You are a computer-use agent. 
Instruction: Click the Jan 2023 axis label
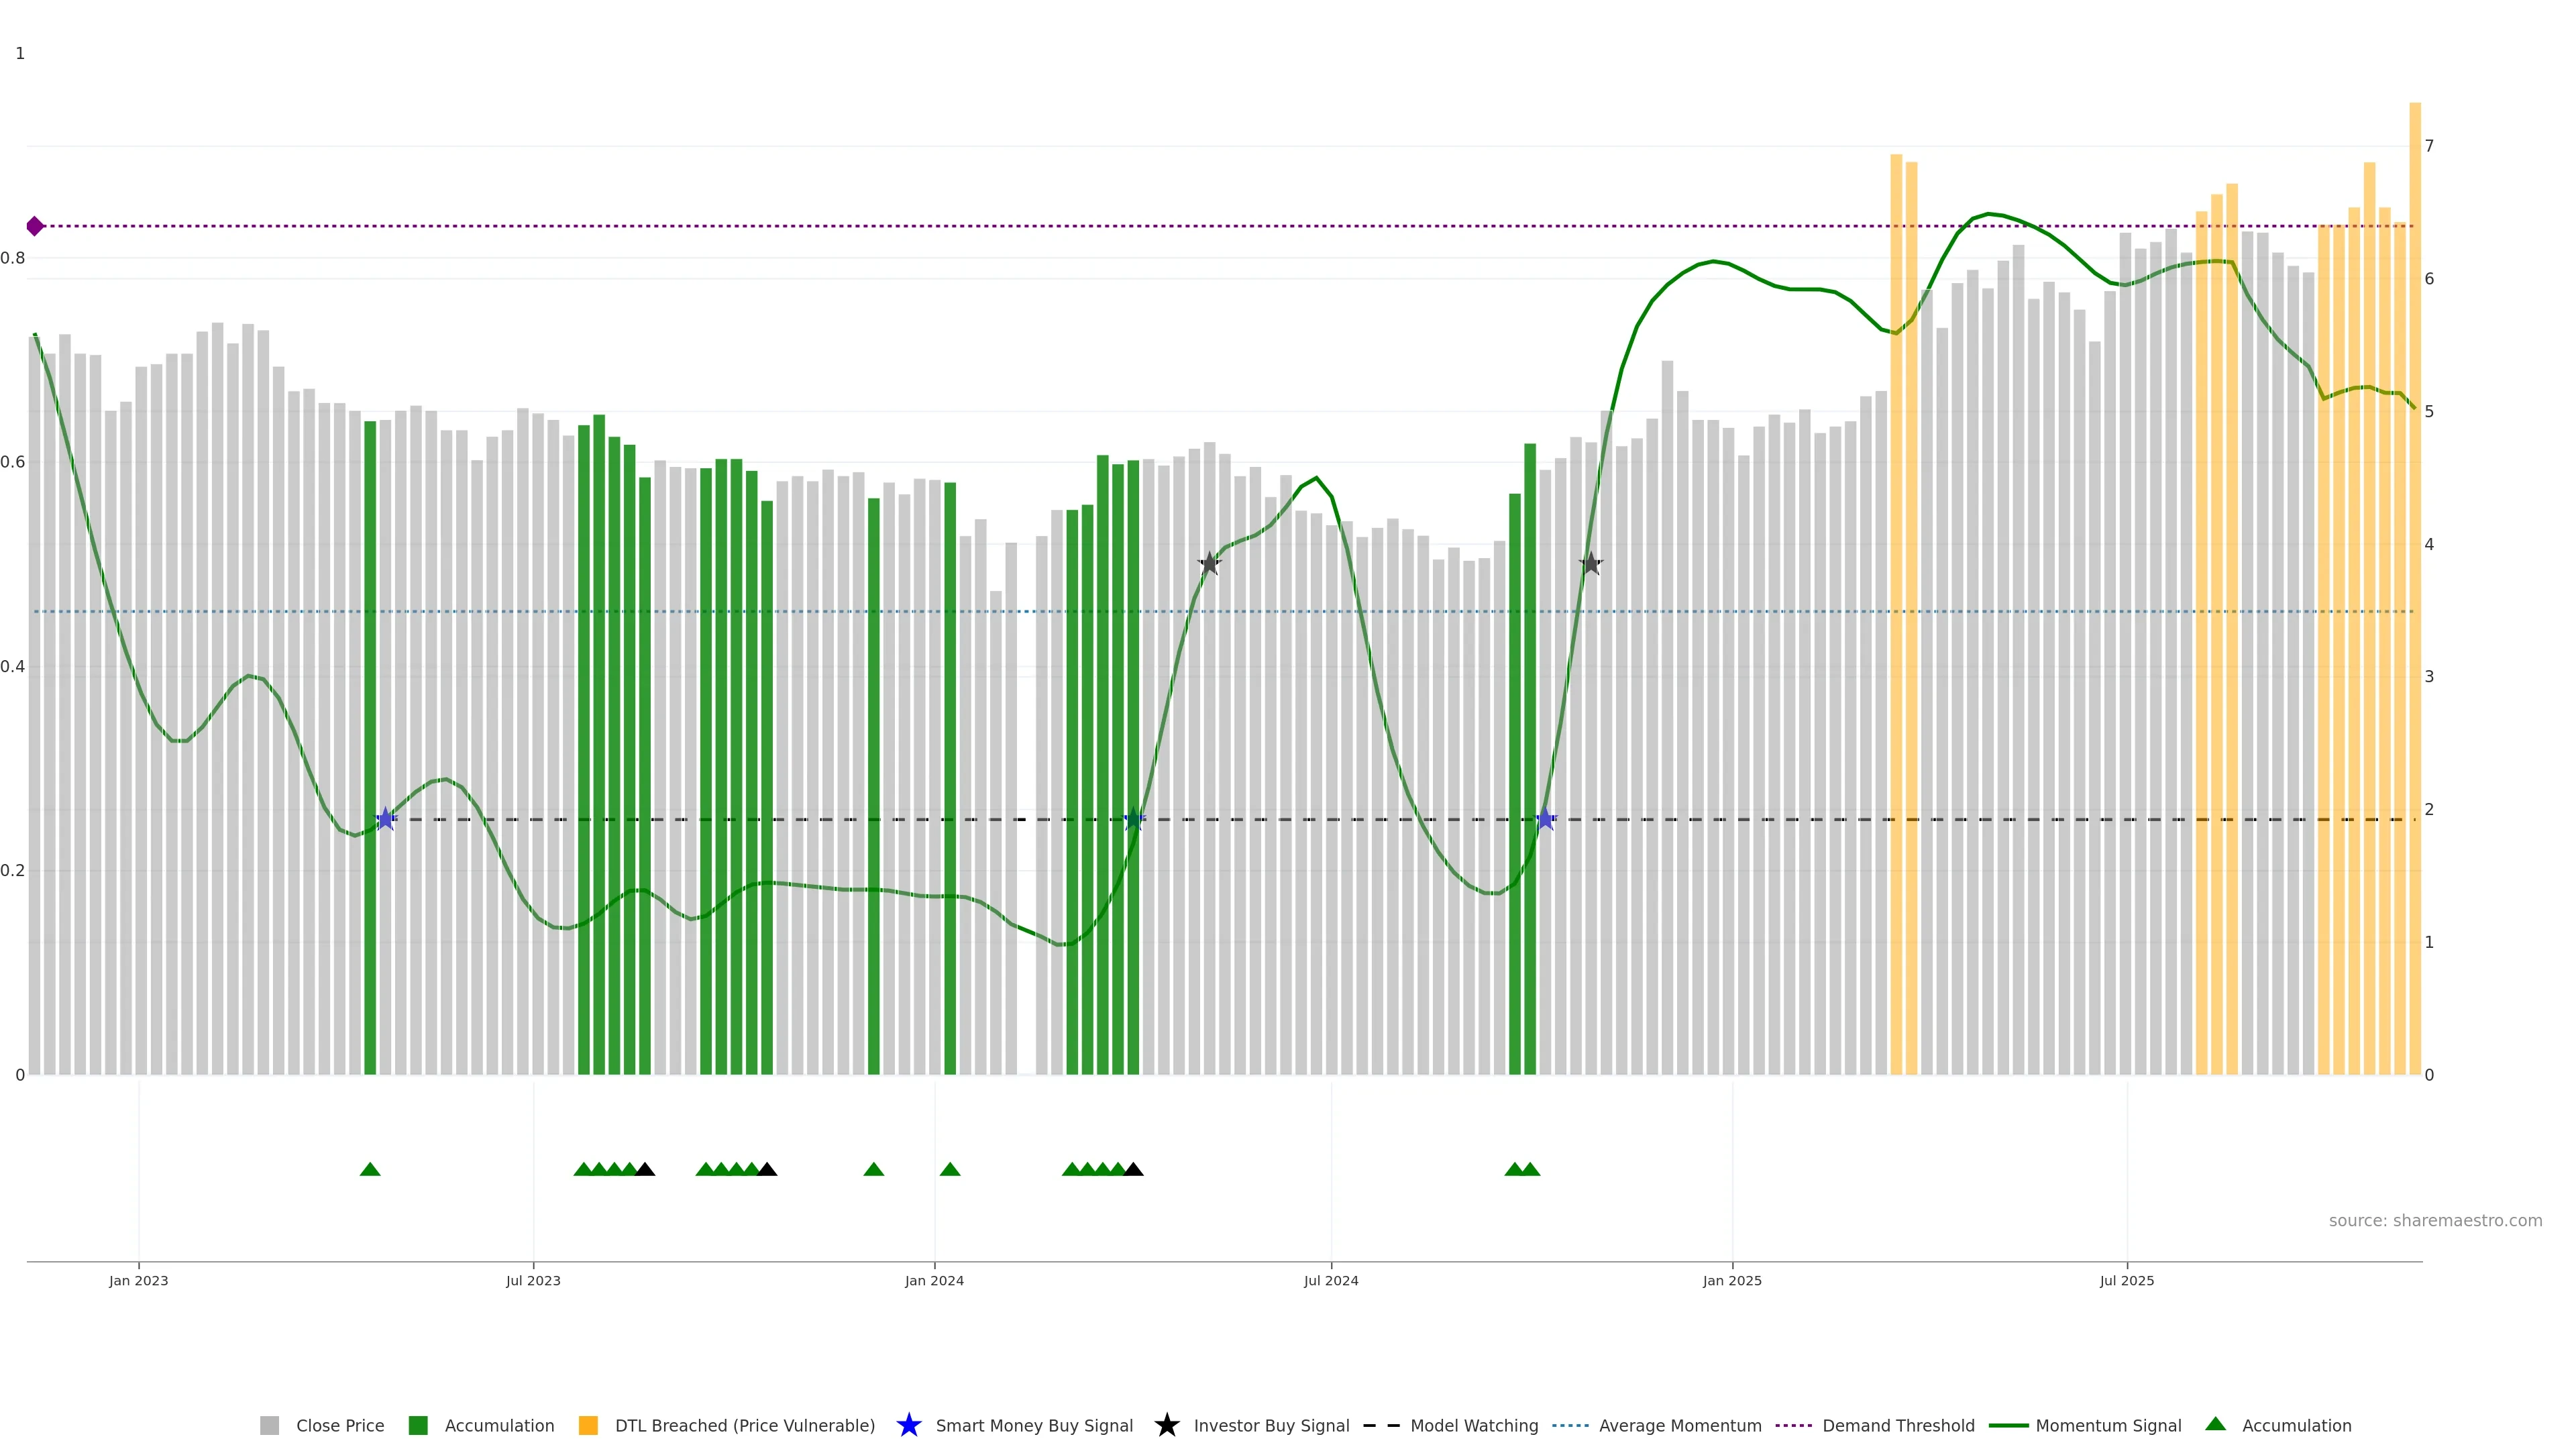click(139, 1281)
